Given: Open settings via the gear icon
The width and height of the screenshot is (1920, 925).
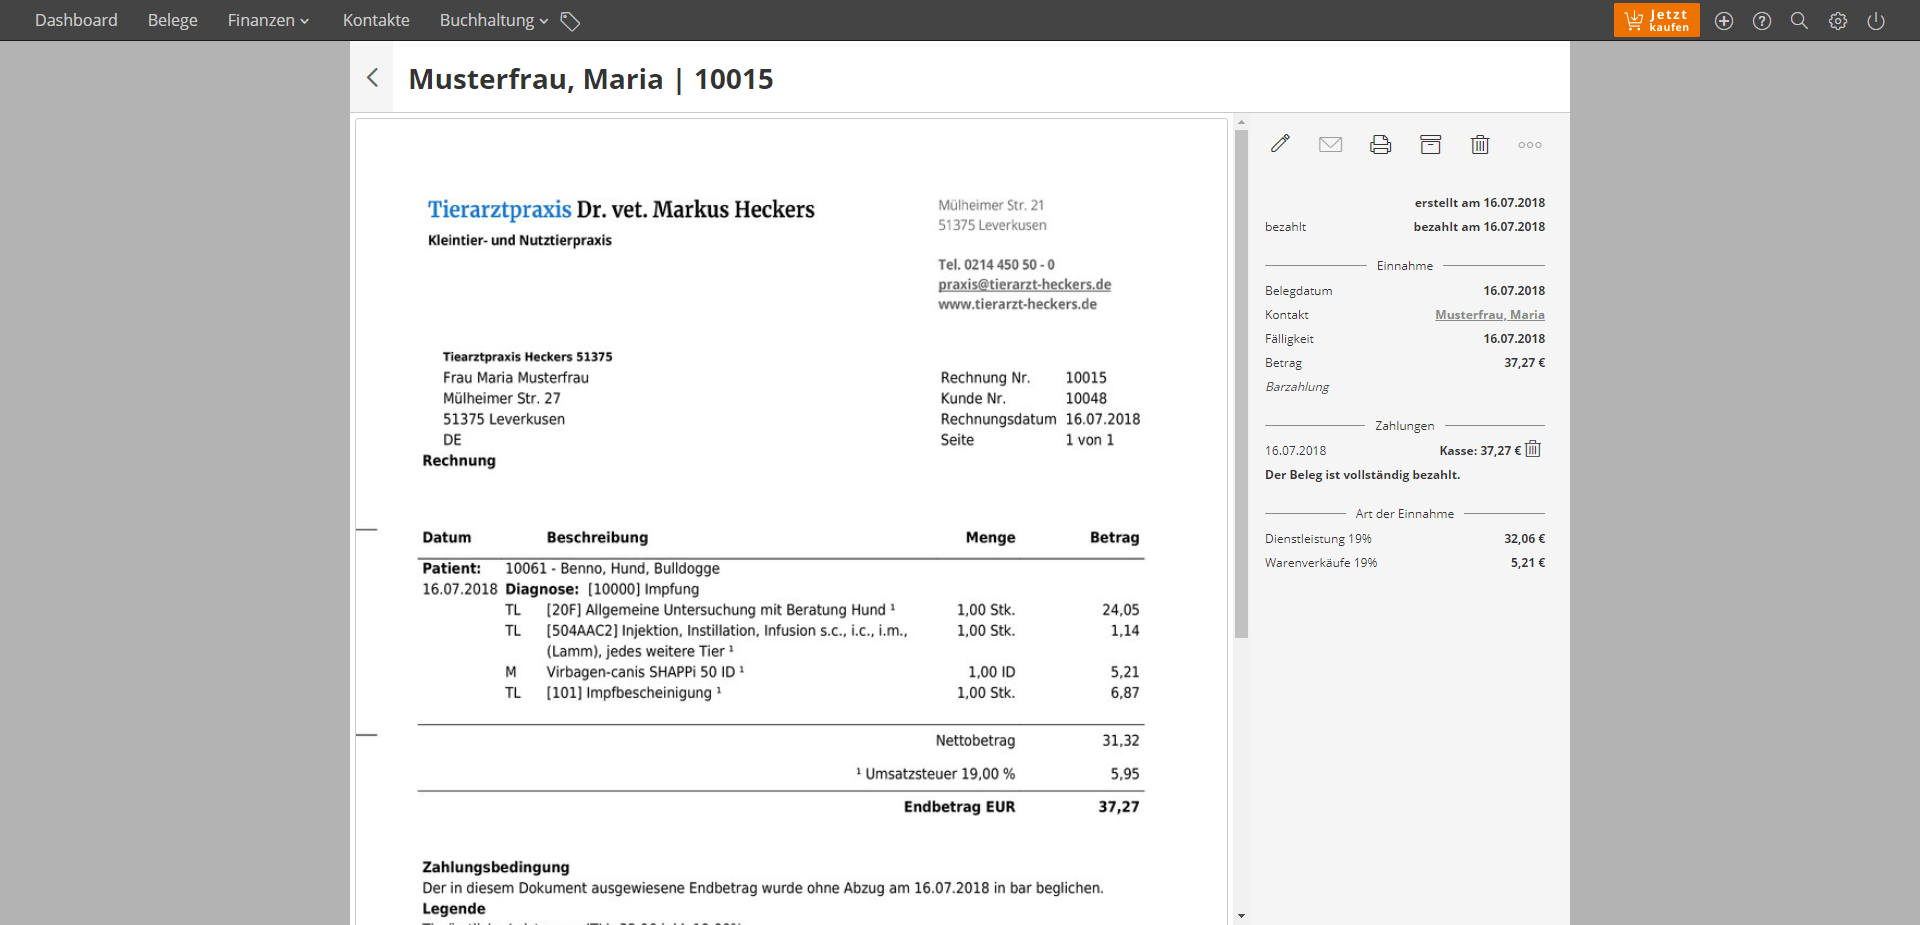Looking at the screenshot, I should (x=1838, y=21).
